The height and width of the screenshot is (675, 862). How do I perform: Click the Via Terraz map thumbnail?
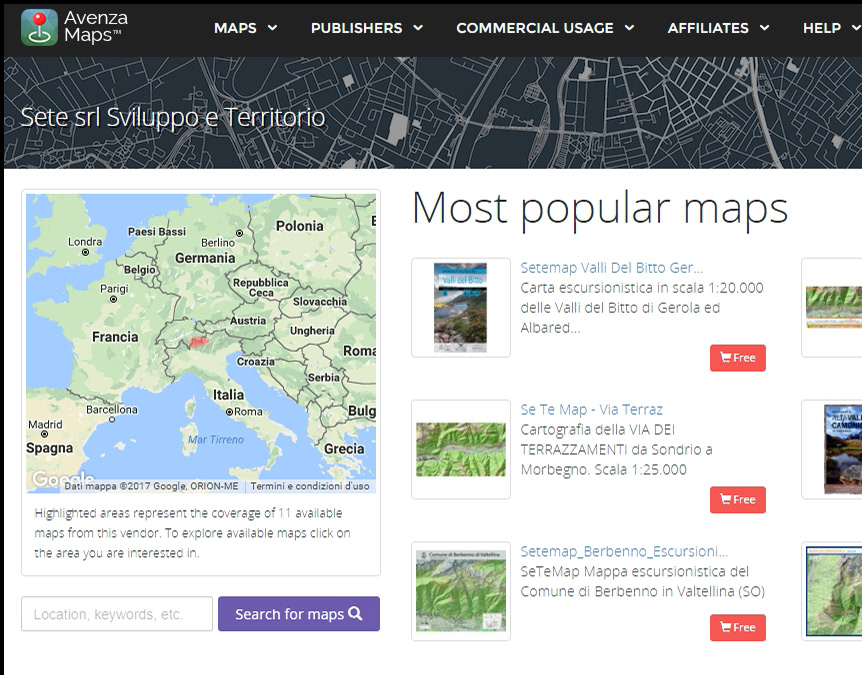pyautogui.click(x=461, y=449)
